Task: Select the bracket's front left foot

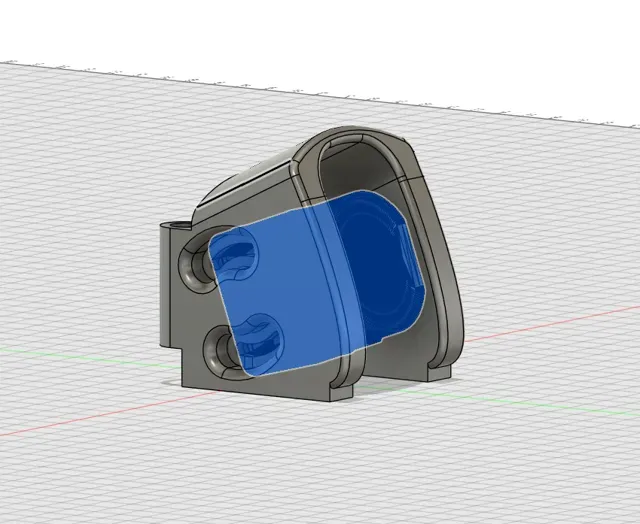Action: tap(341, 393)
